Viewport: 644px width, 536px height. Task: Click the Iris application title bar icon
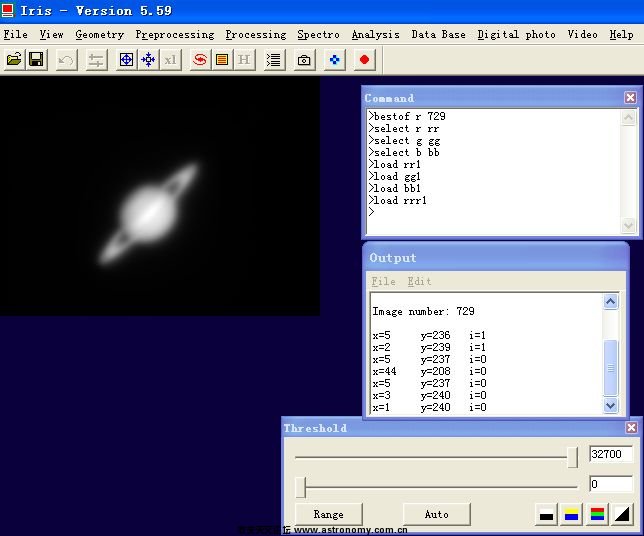coord(7,10)
